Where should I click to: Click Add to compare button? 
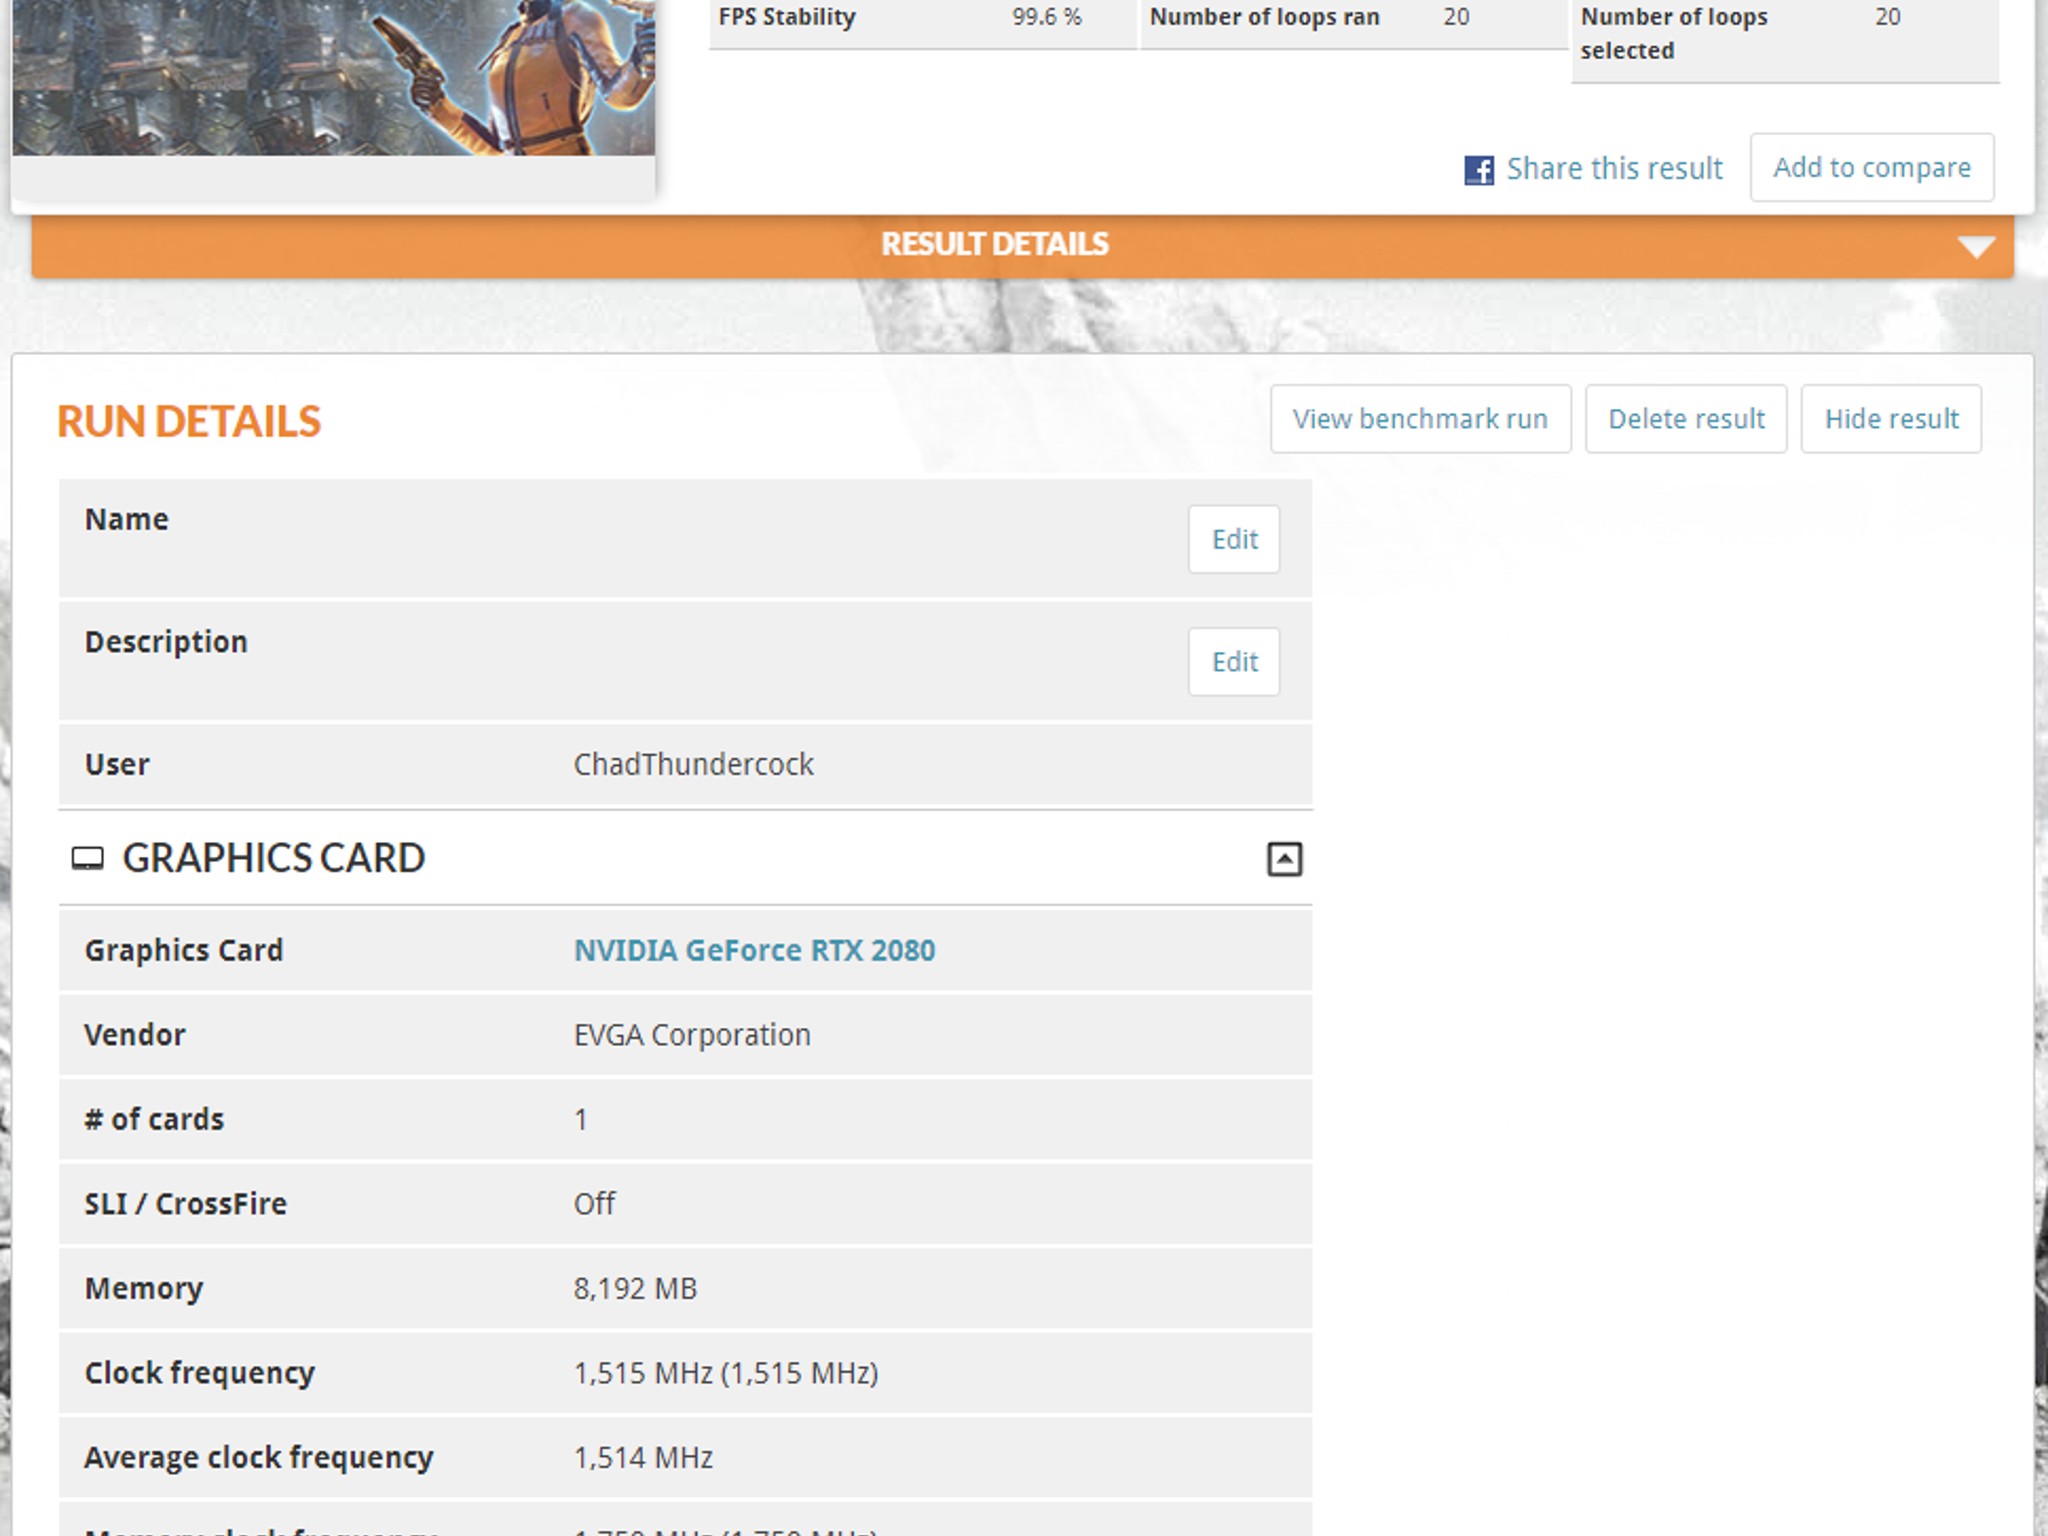pos(1872,167)
